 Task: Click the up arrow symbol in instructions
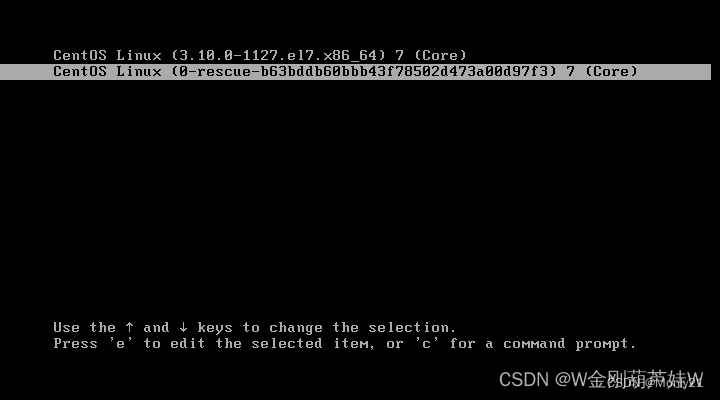(129, 327)
